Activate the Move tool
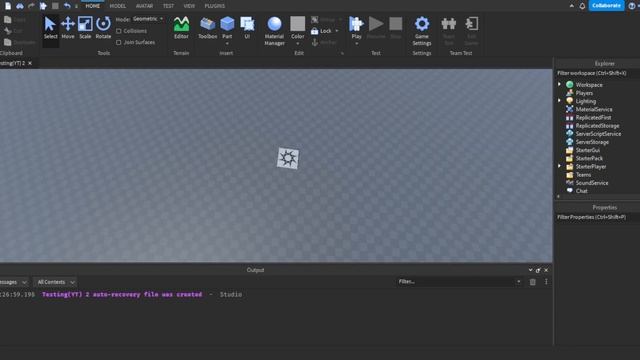Viewport: 640px width, 360px height. click(x=68, y=28)
